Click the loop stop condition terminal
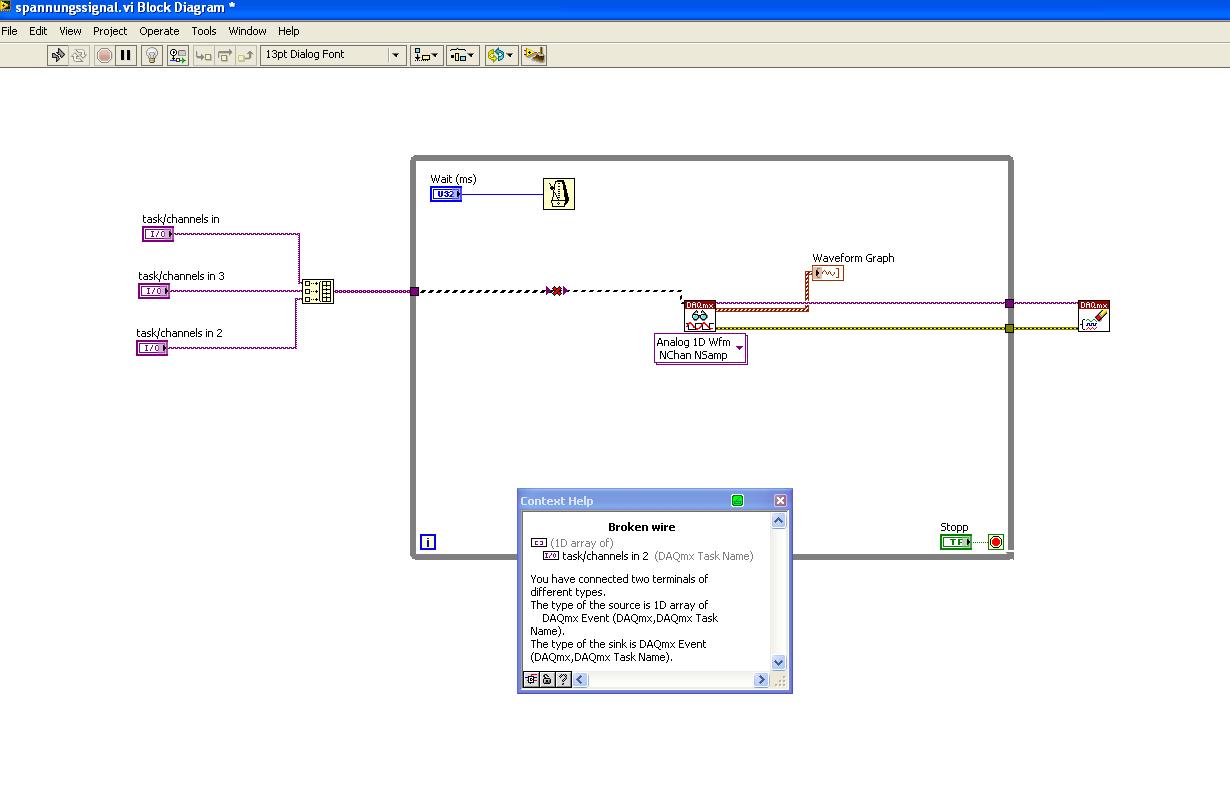Screen dimensions: 1230x801 (x=996, y=542)
